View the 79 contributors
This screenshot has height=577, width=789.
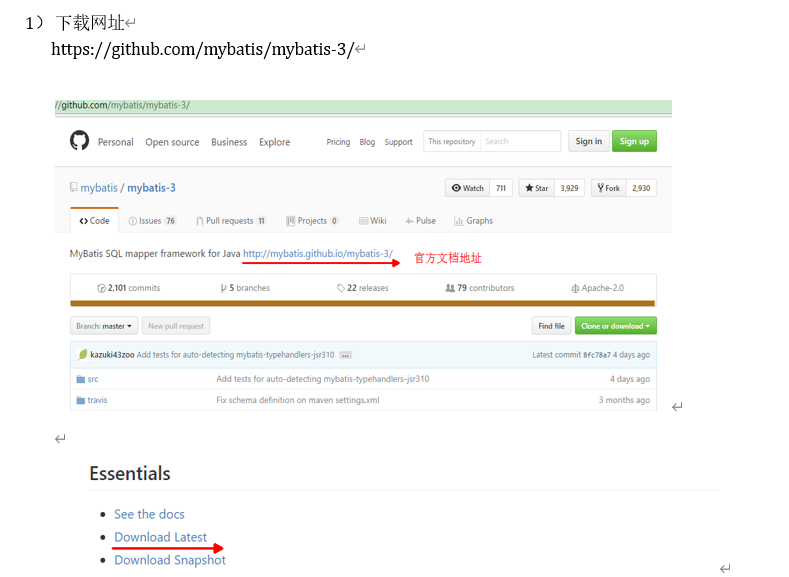(480, 288)
